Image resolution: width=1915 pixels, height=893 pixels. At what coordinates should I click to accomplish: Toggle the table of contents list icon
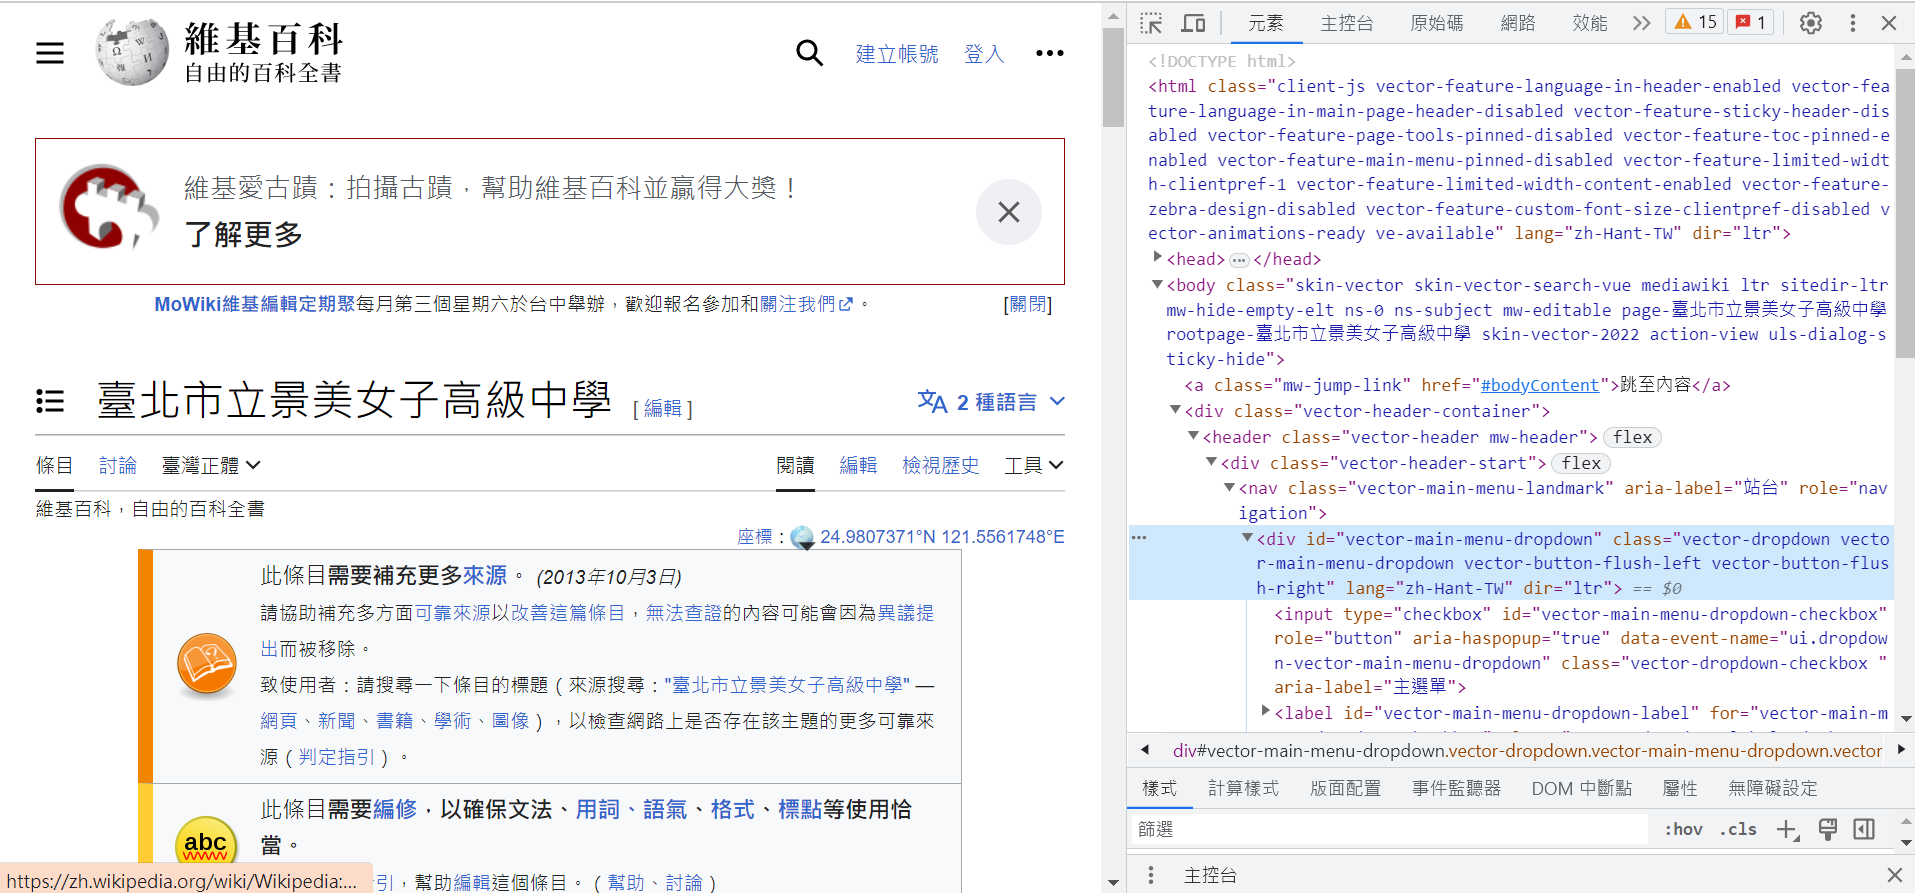(50, 401)
